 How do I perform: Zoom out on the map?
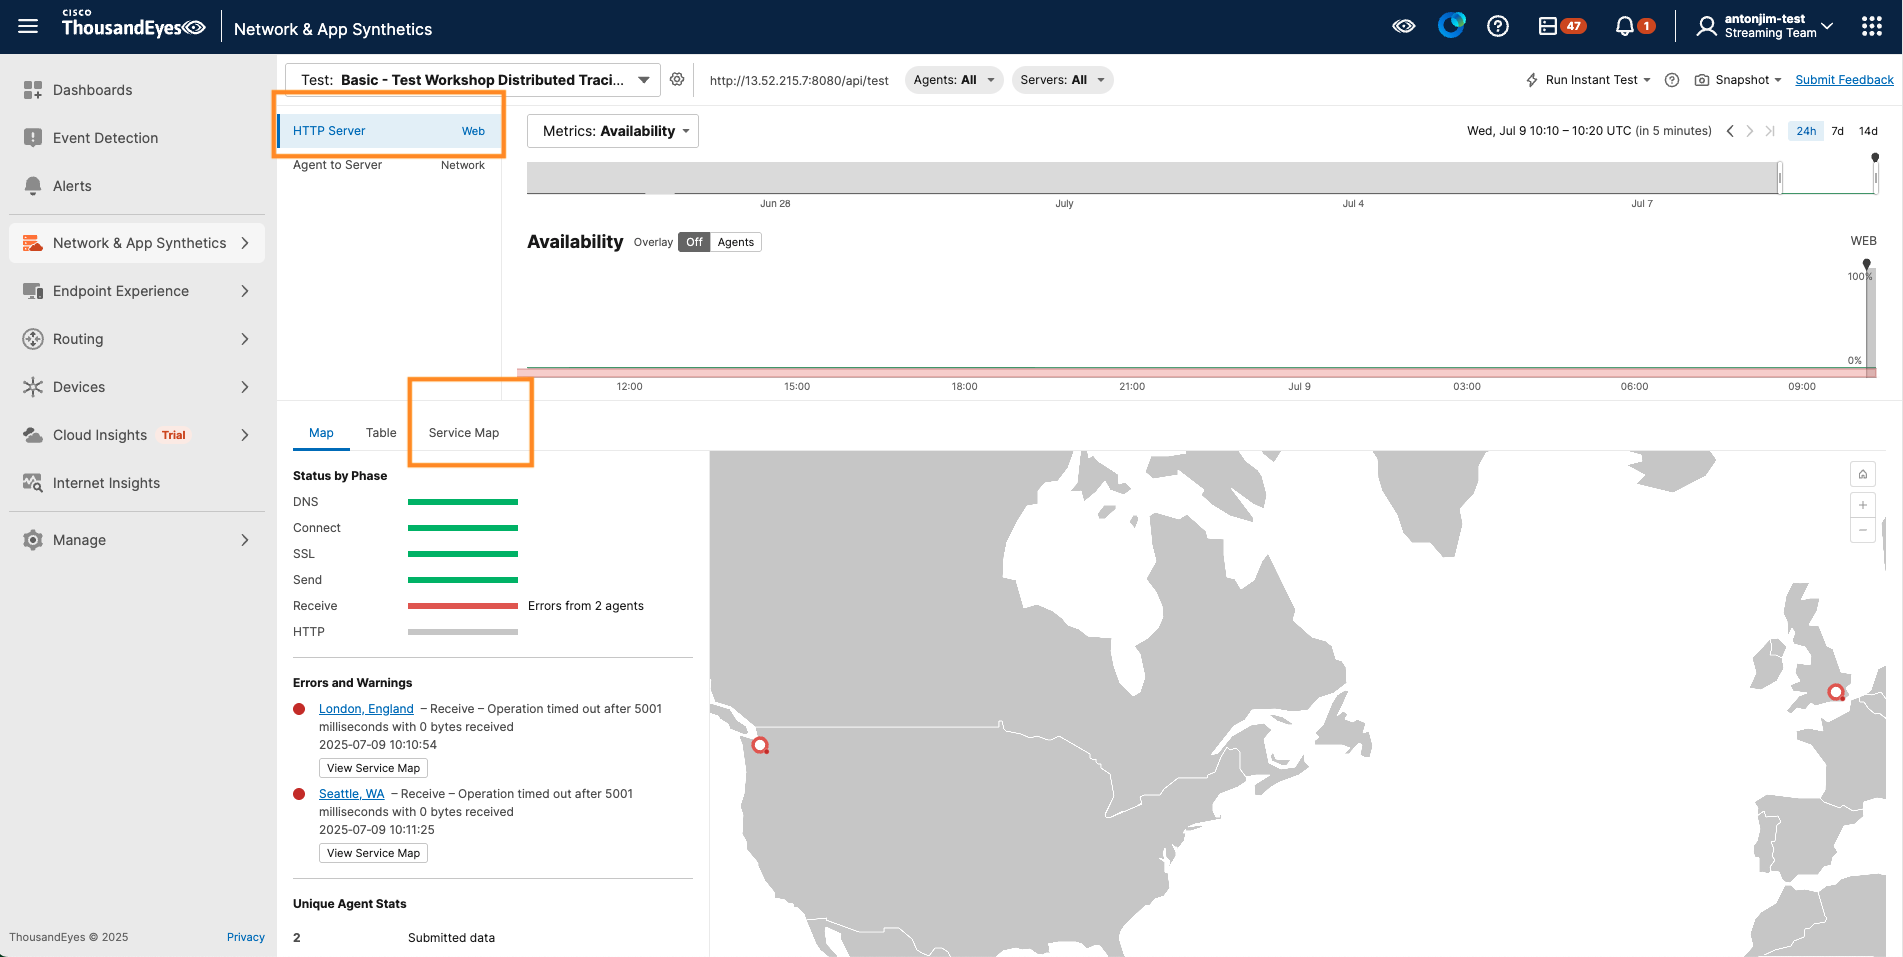click(1863, 530)
